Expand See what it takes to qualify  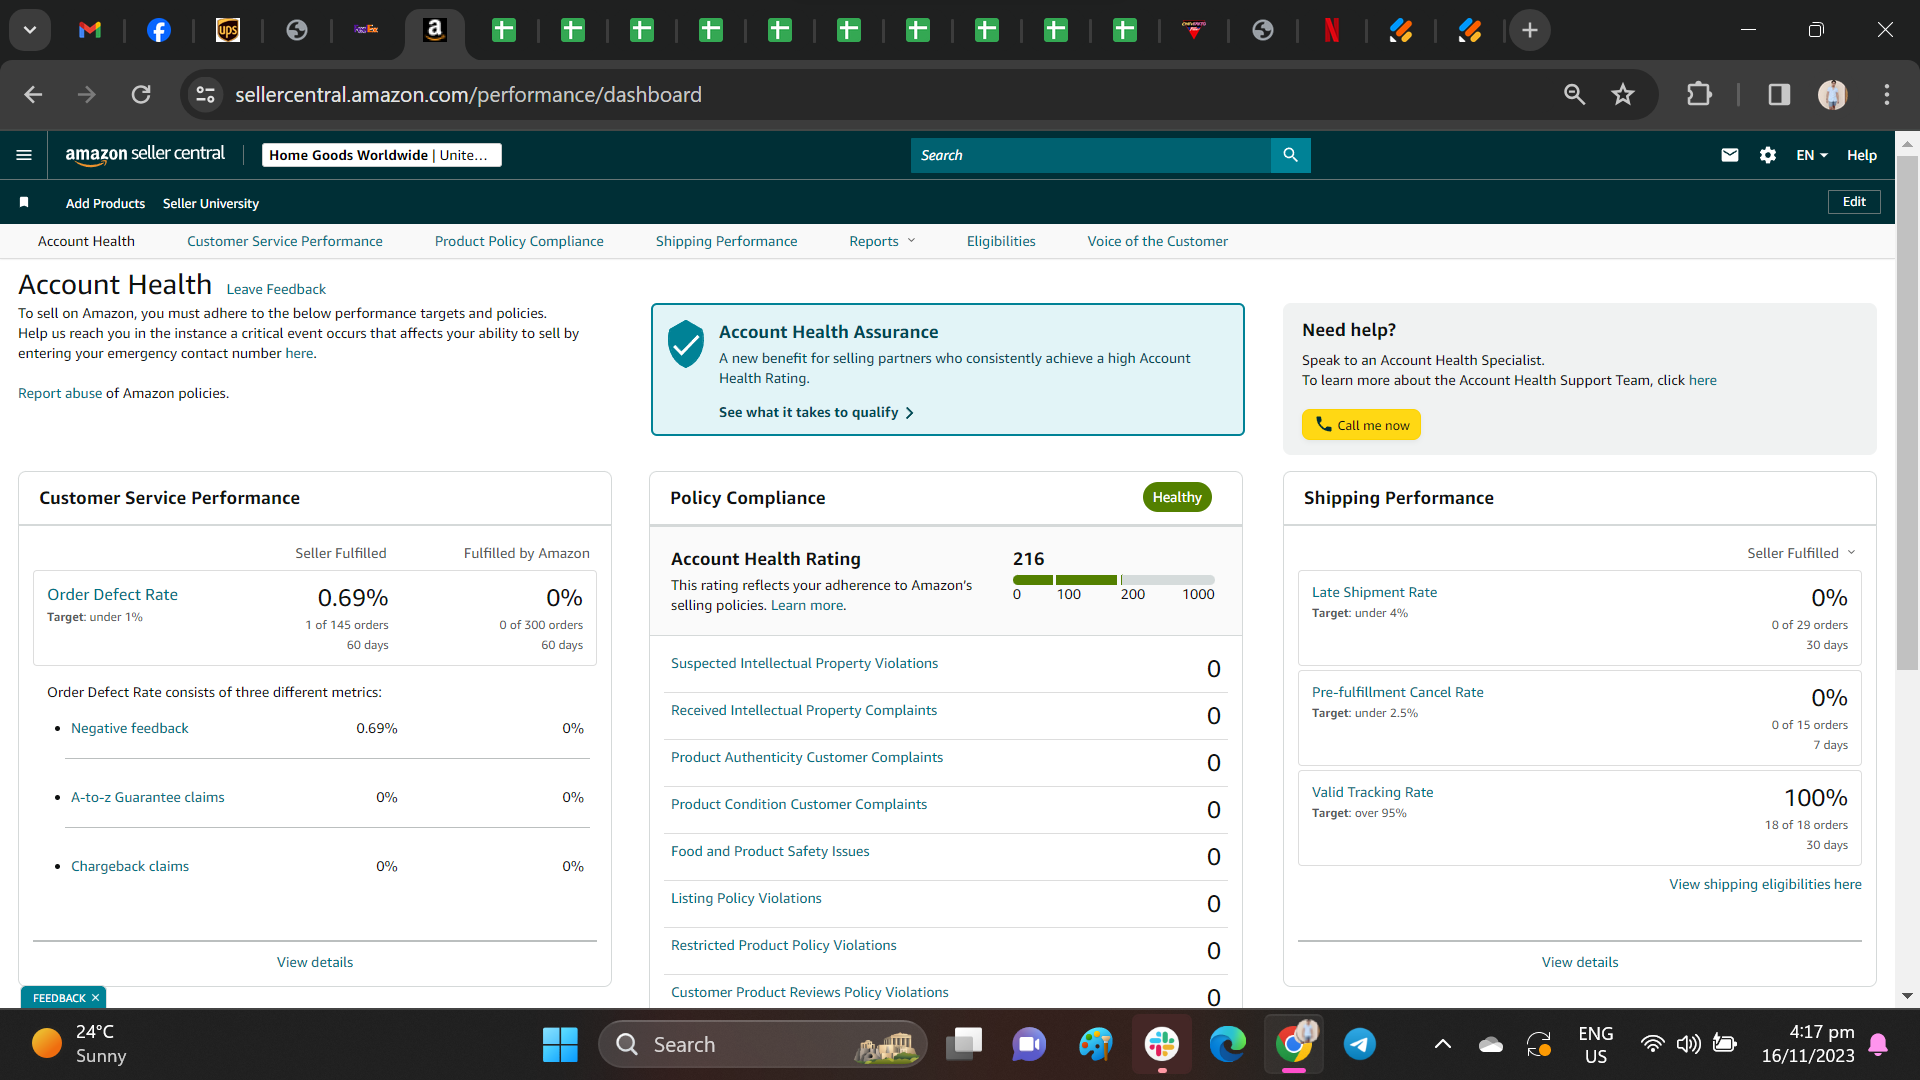[x=816, y=412]
